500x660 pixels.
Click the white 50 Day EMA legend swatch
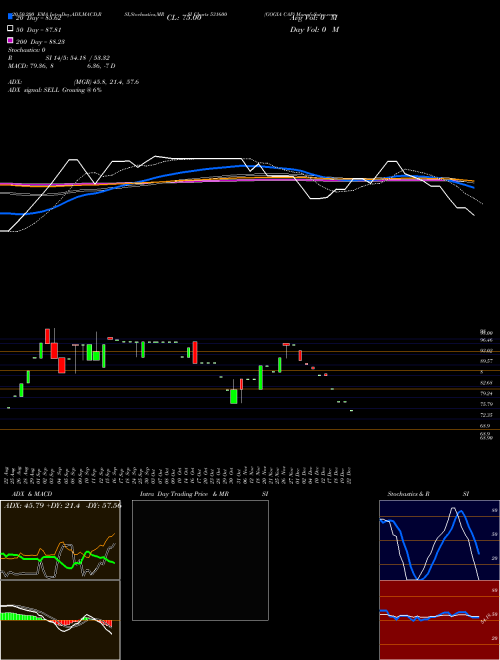point(10,29)
